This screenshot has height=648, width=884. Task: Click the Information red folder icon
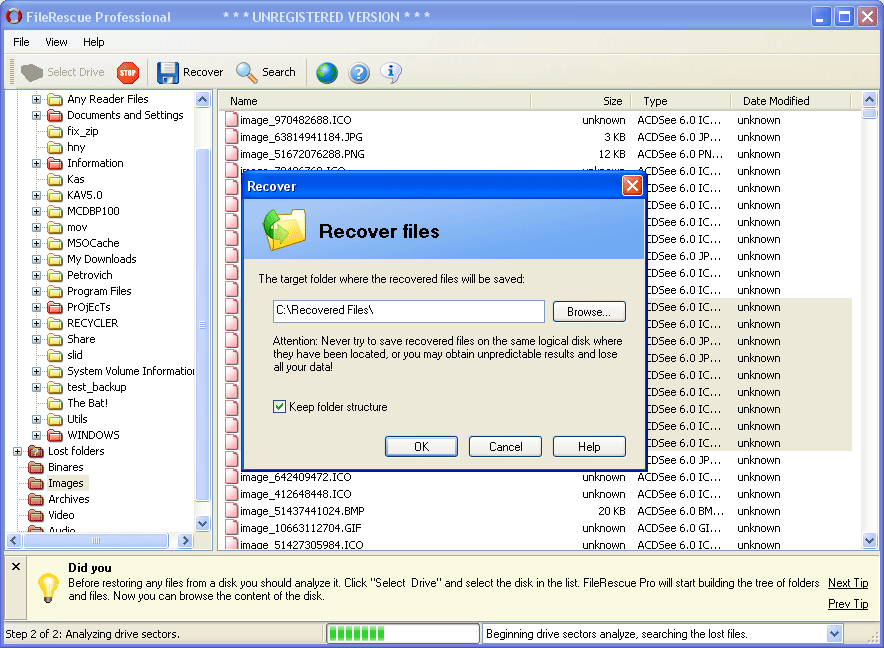coord(55,163)
